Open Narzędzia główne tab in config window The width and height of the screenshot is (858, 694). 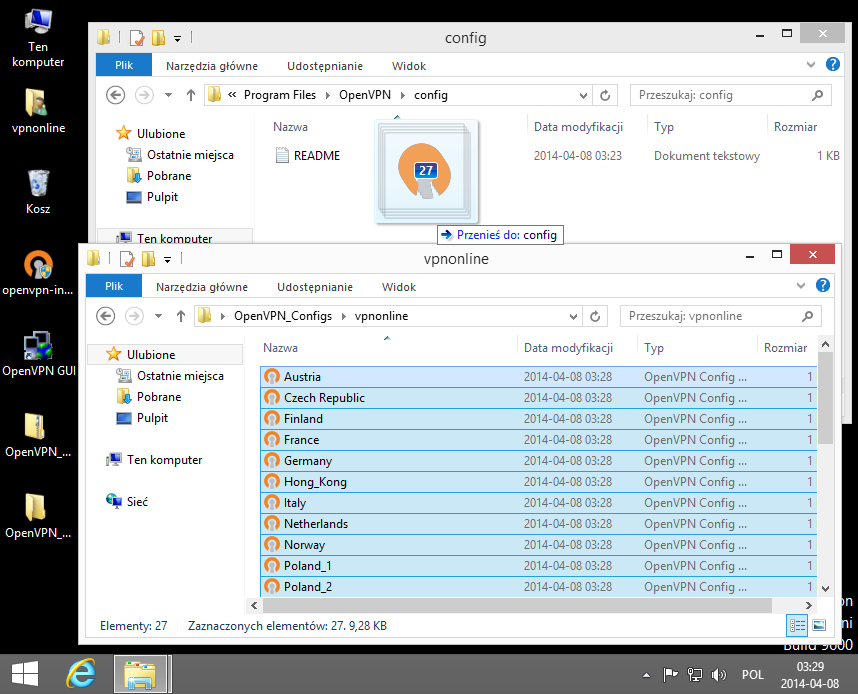[212, 66]
